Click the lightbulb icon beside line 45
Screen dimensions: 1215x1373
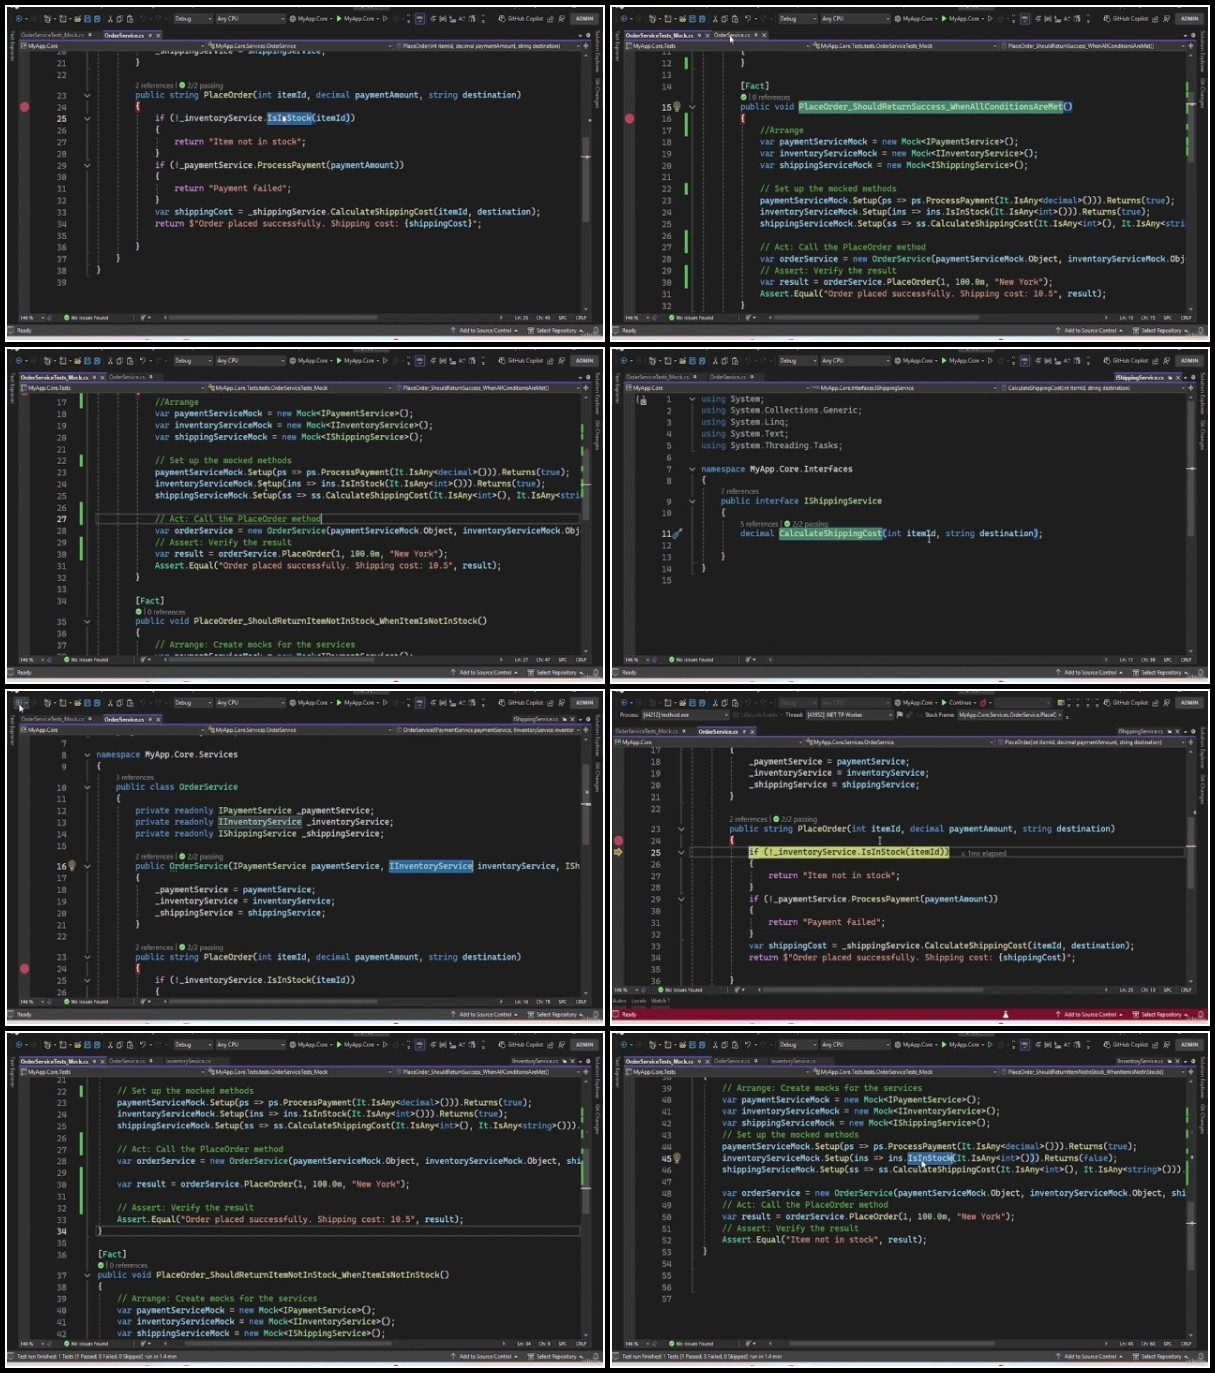coord(677,1158)
